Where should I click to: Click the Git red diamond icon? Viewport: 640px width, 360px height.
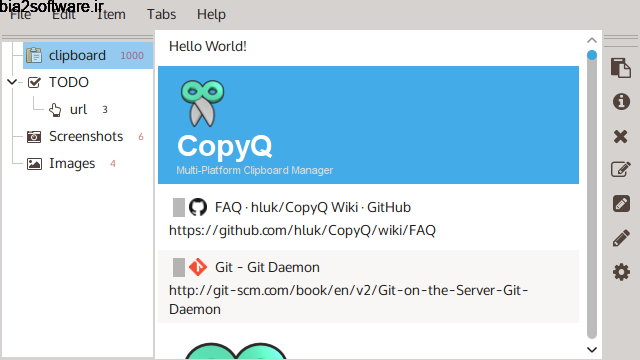(198, 267)
